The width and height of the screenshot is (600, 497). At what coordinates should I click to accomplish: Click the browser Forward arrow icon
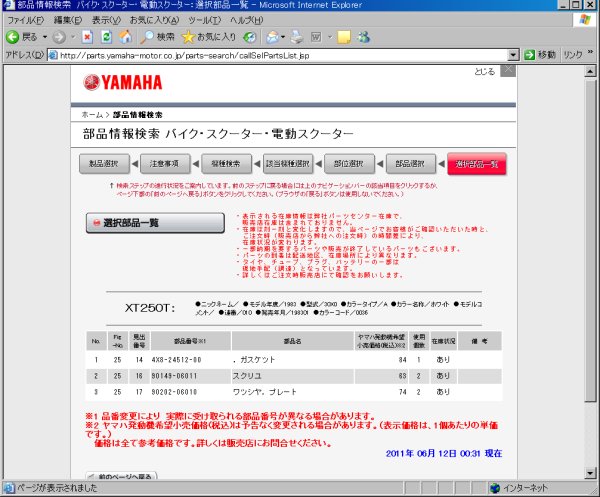tap(59, 37)
